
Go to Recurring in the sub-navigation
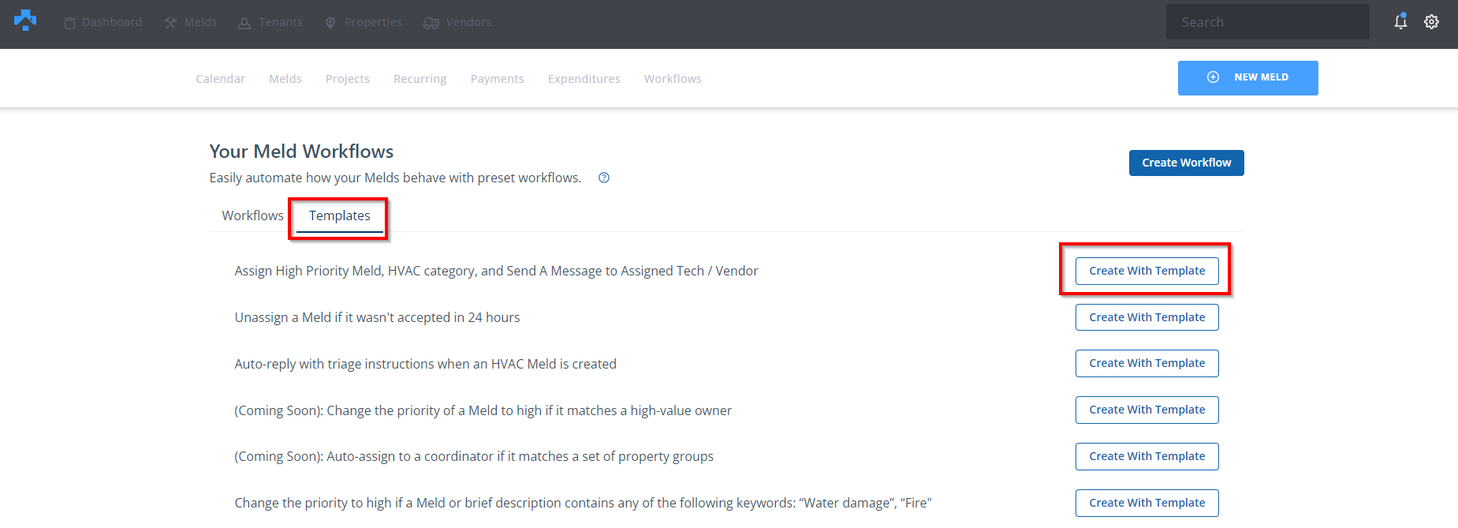pos(420,79)
